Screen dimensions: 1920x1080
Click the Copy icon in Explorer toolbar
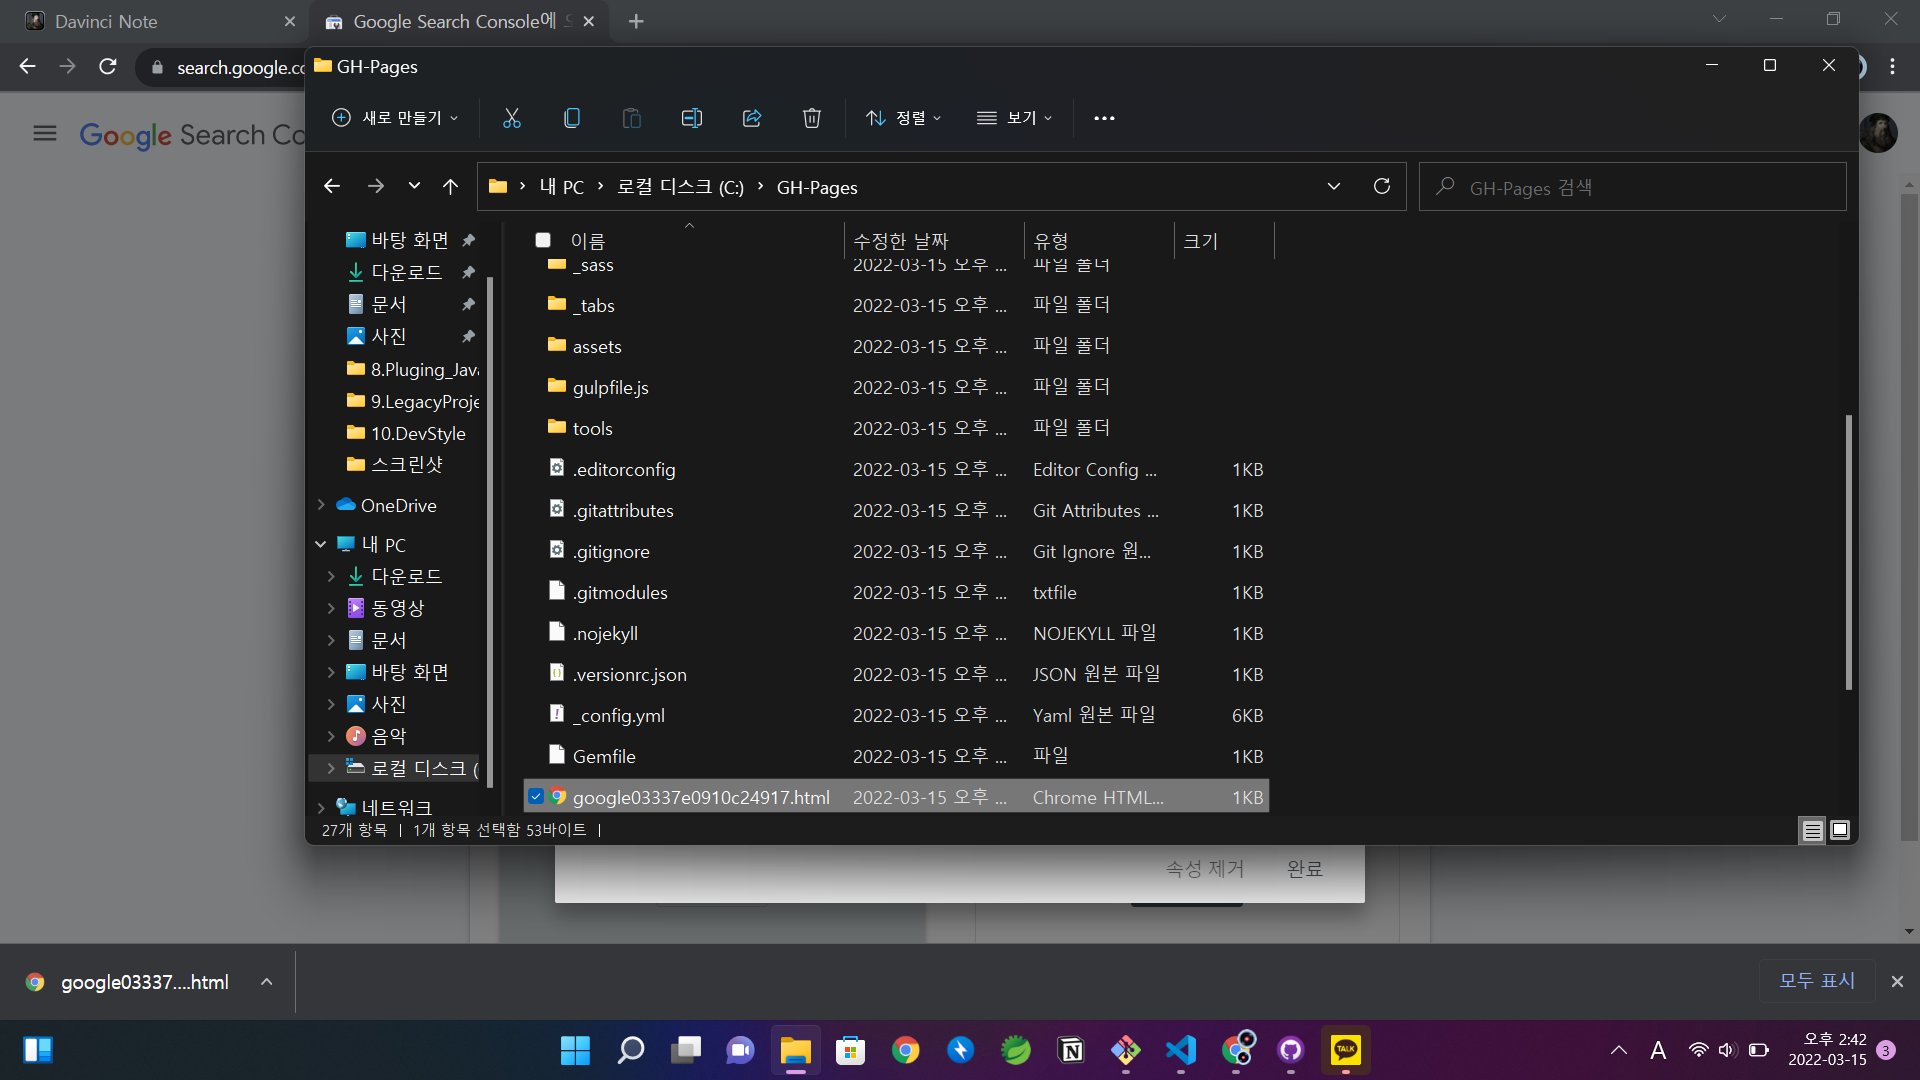571,118
